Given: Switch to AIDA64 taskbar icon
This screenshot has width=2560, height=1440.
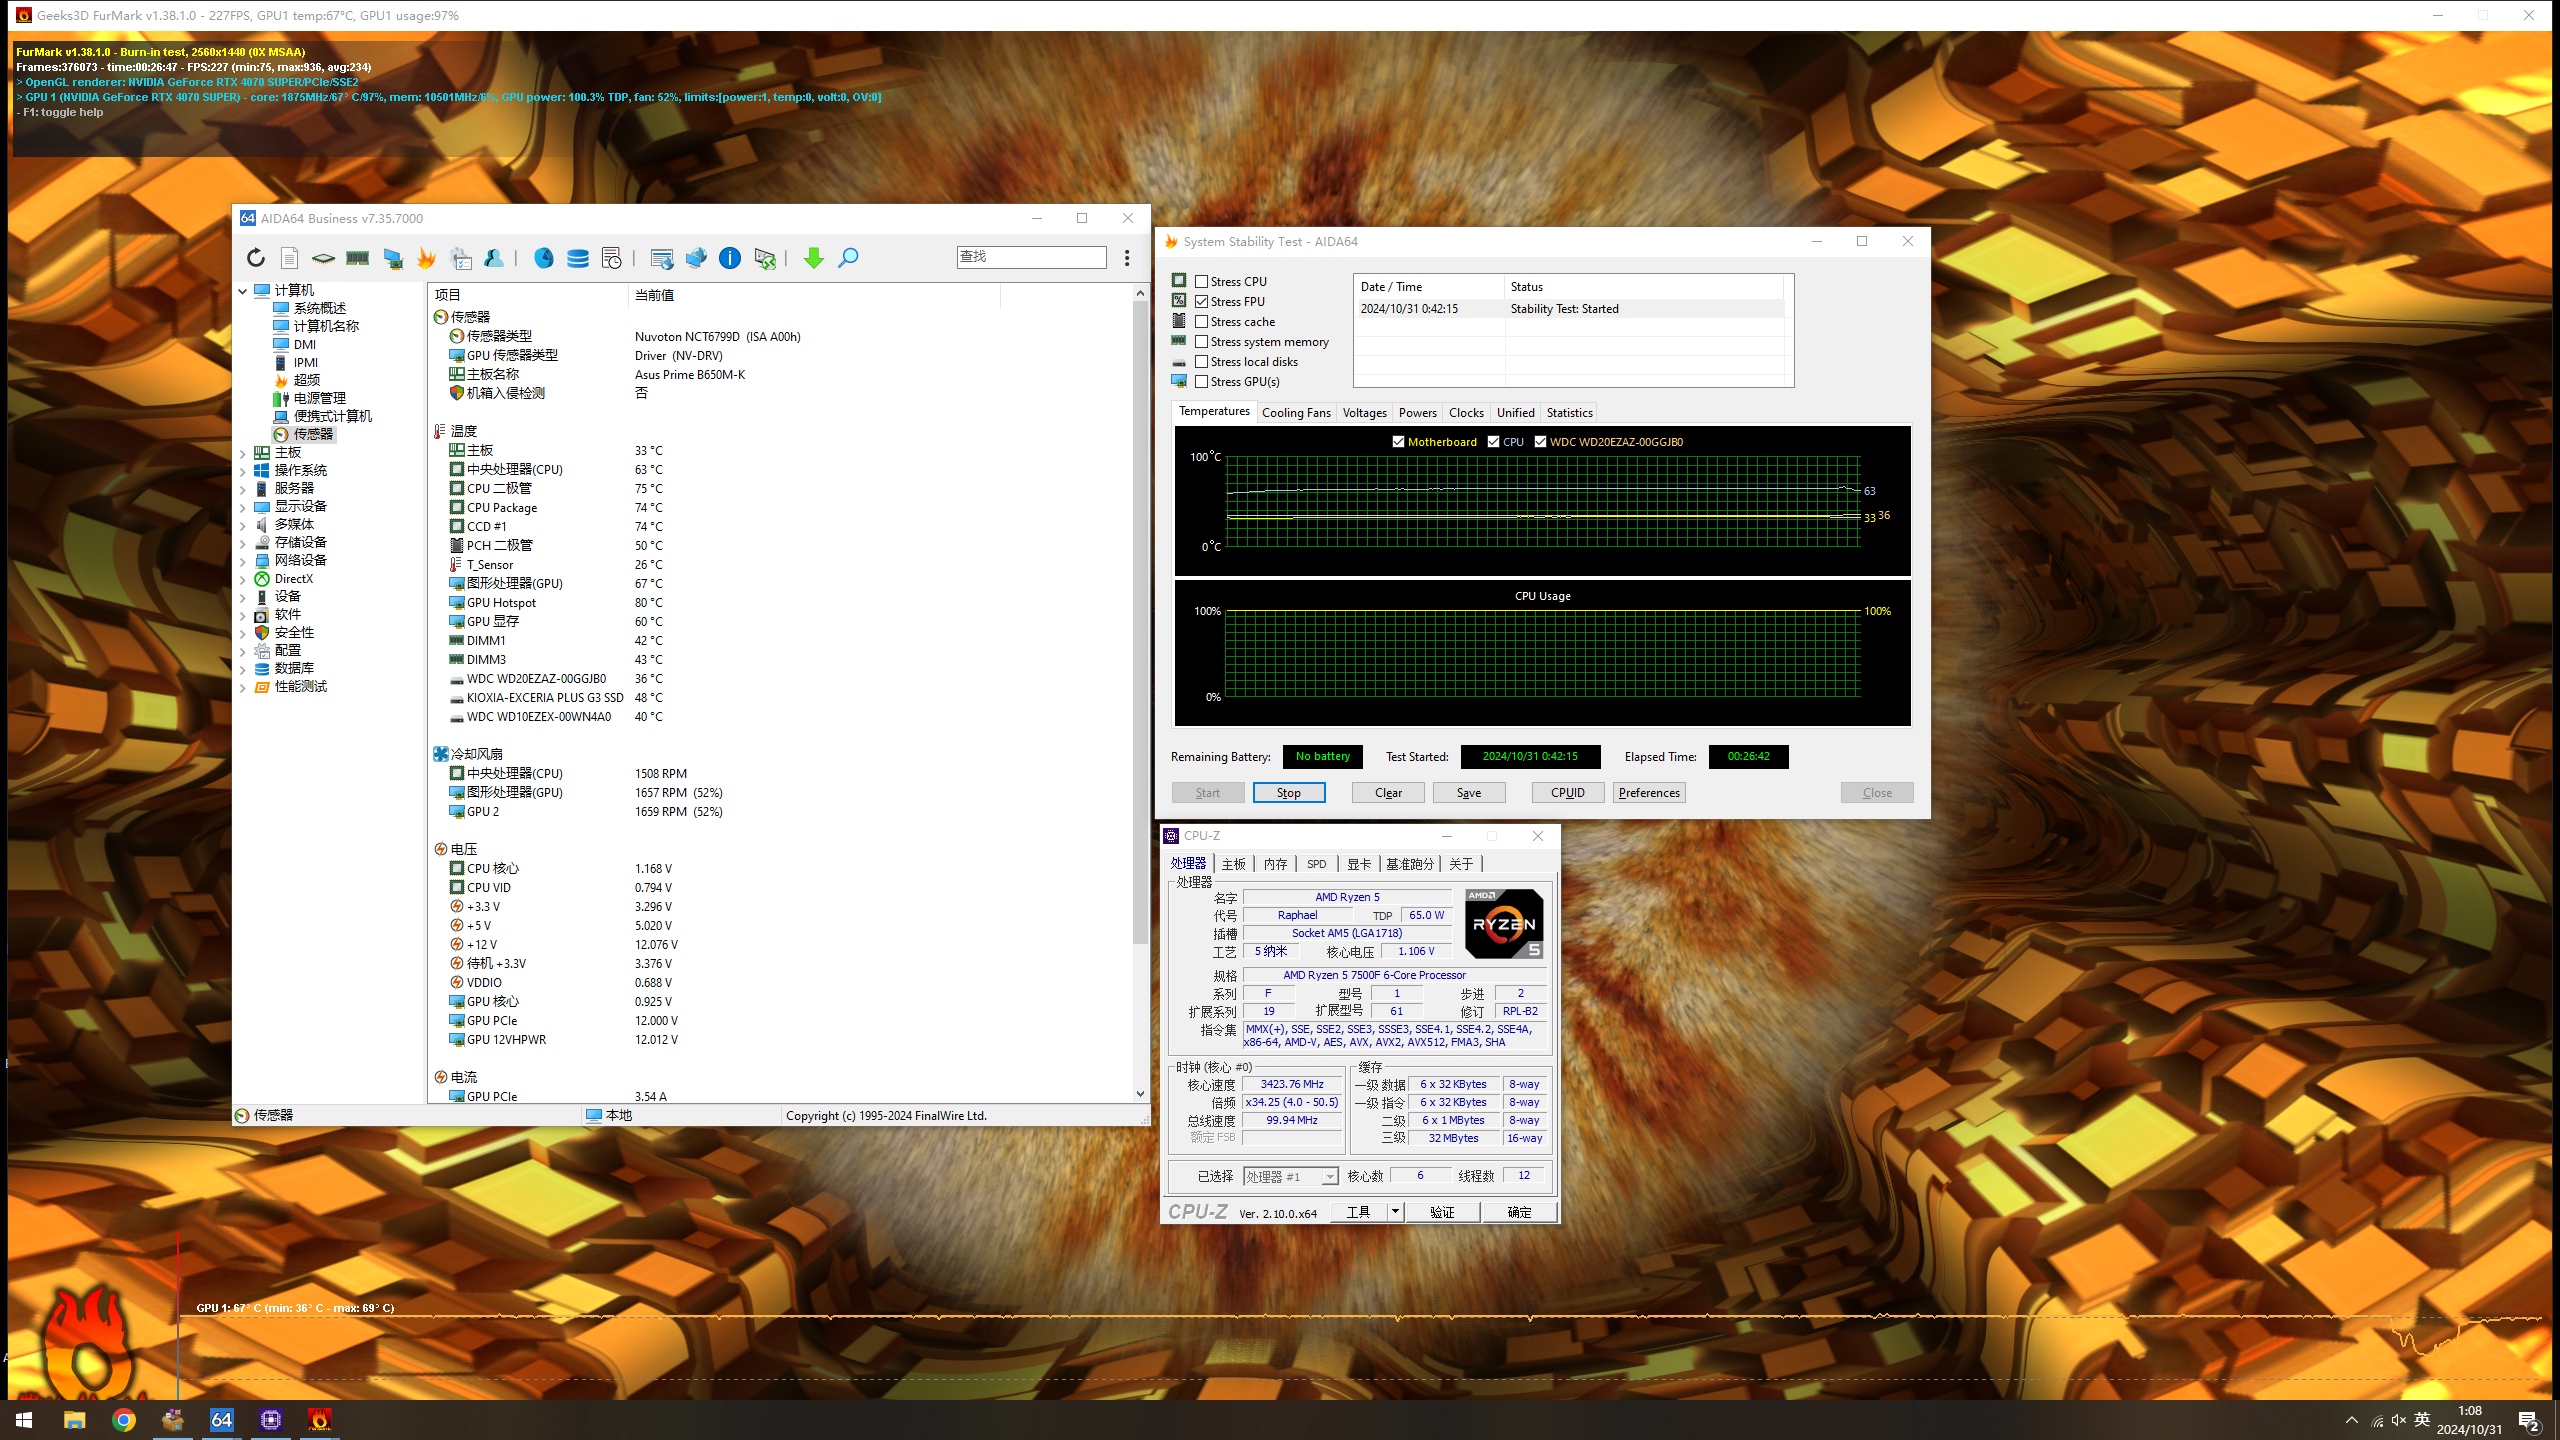Looking at the screenshot, I should tap(221, 1420).
